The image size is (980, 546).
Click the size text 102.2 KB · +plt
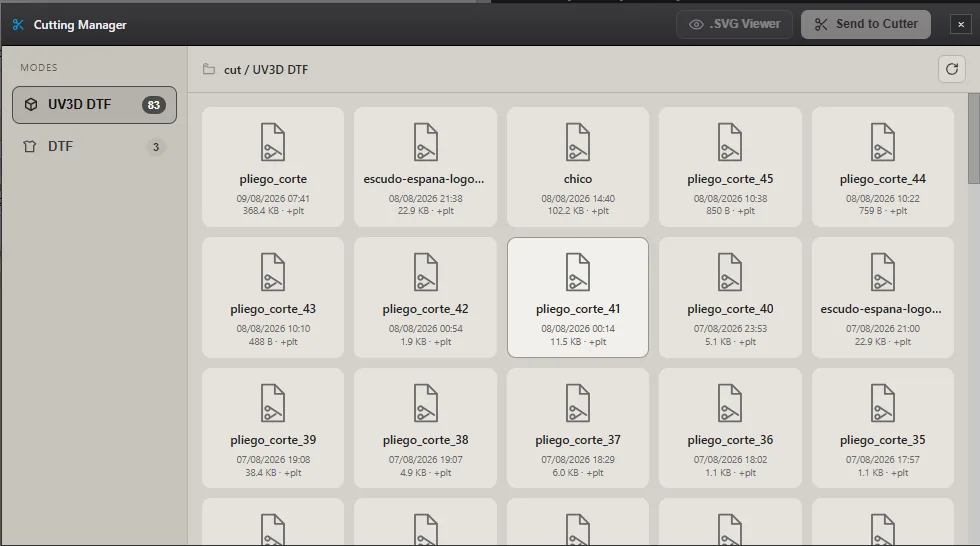pos(578,211)
